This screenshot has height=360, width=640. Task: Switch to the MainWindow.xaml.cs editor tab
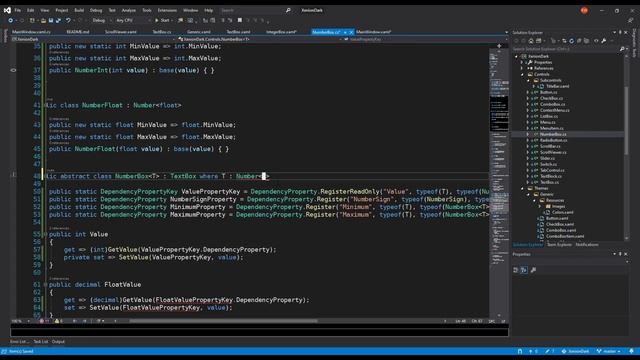coord(31,32)
